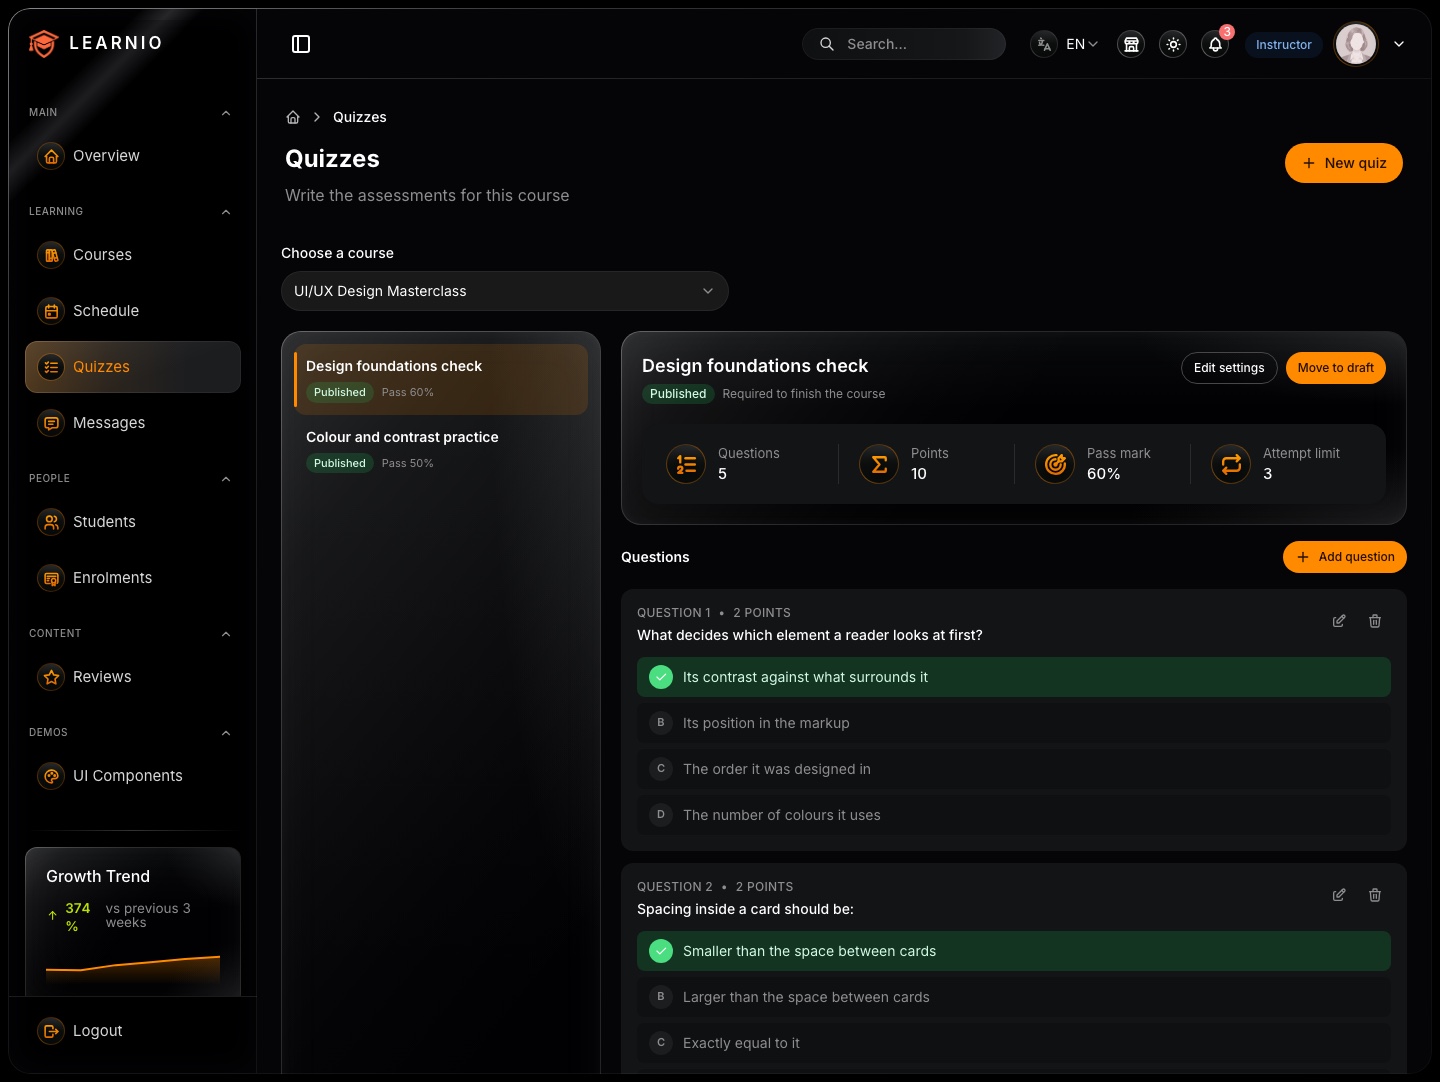Click Move to draft button

click(x=1336, y=368)
